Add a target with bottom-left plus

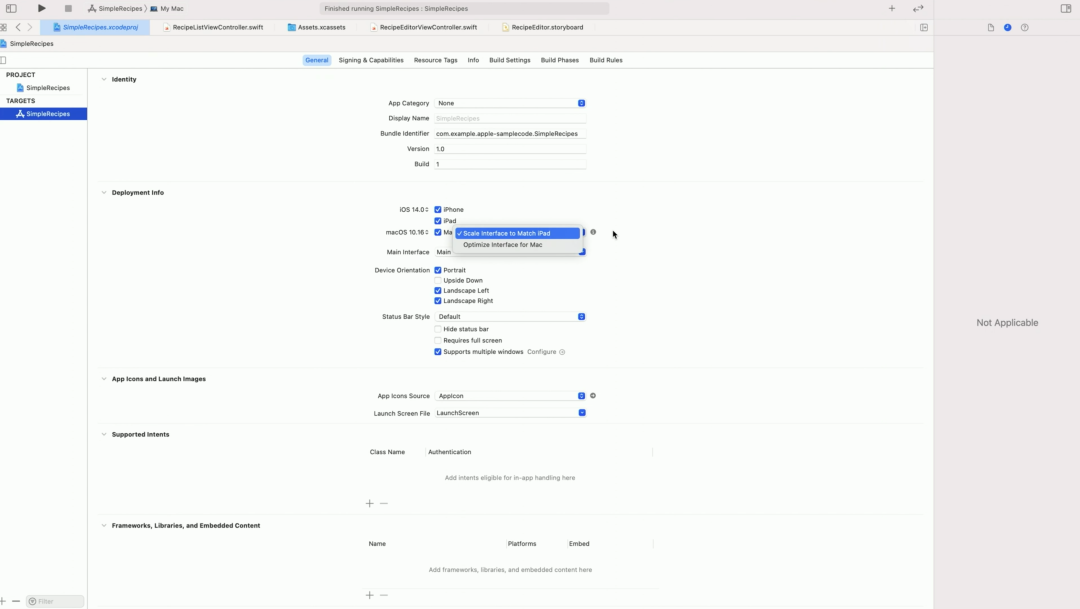[3, 601]
